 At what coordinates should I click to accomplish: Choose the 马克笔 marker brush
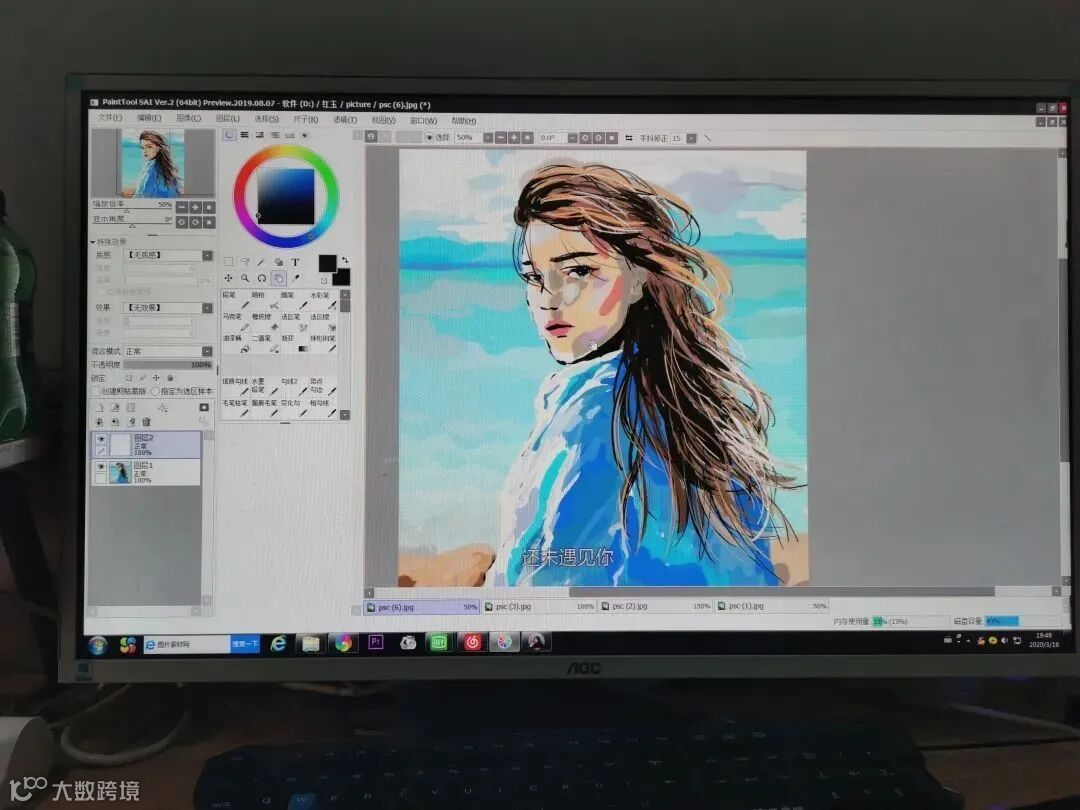[x=235, y=322]
